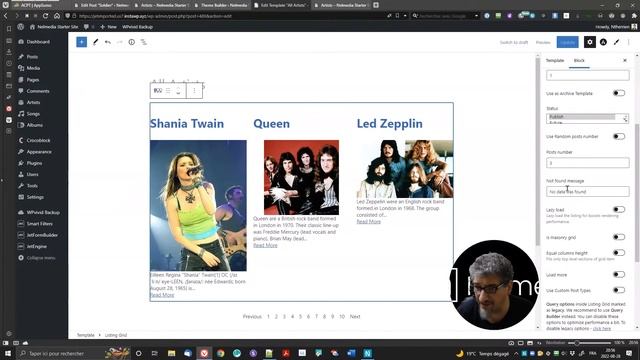
Task: Open Pages in admin menu
Action: (33, 80)
